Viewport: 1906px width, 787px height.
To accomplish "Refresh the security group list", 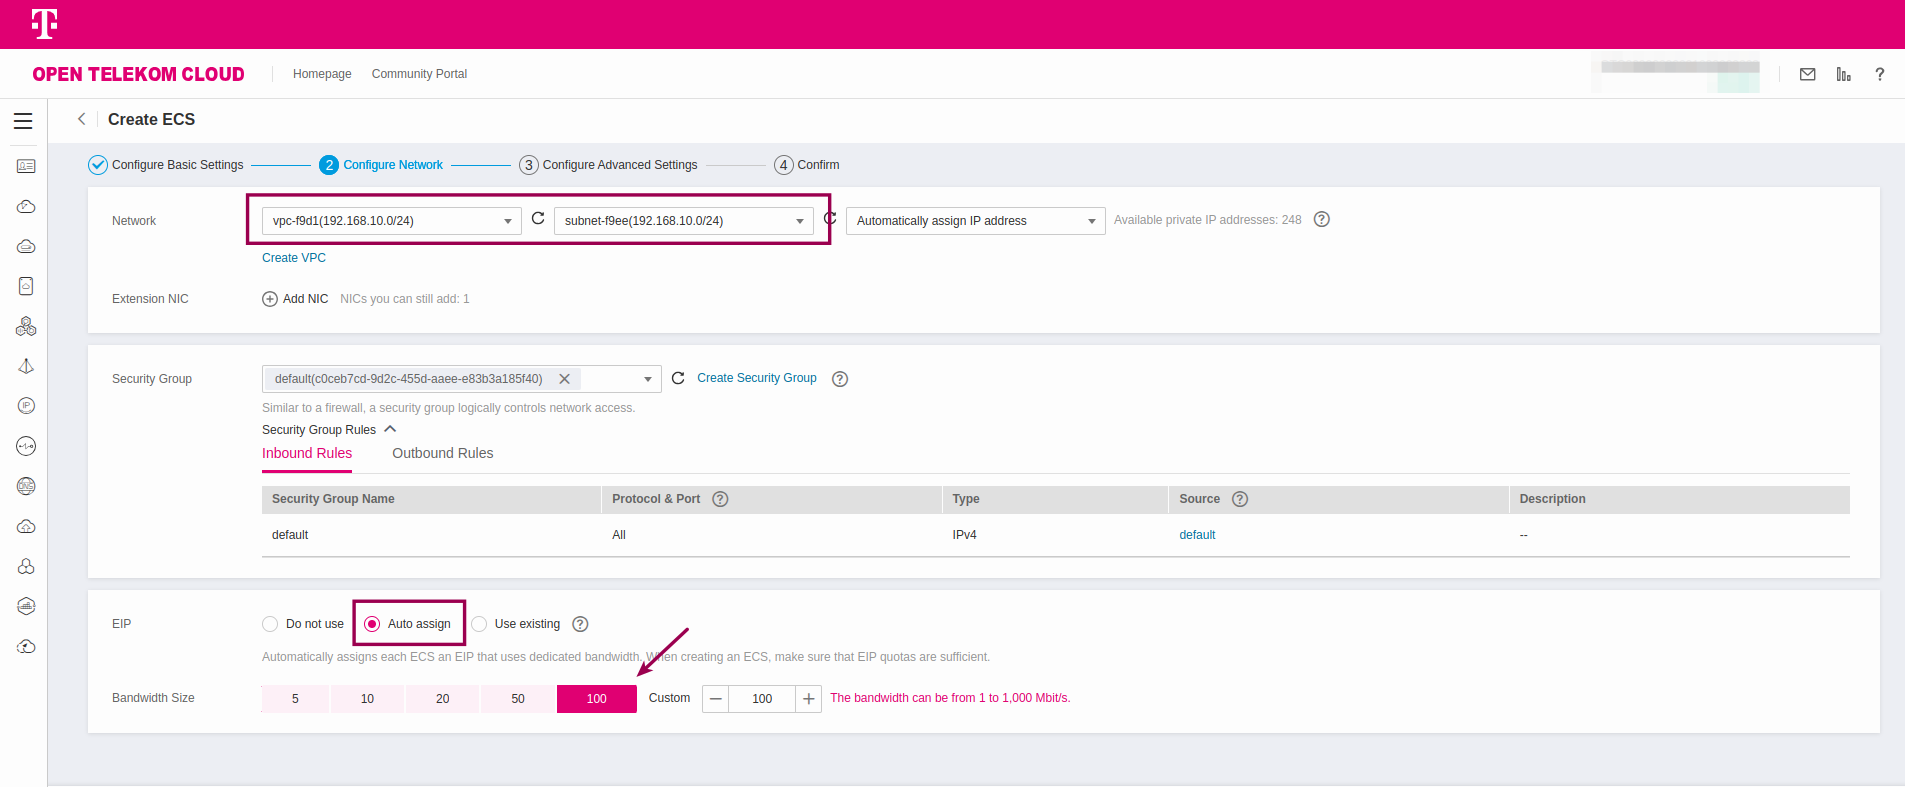I will pyautogui.click(x=678, y=378).
